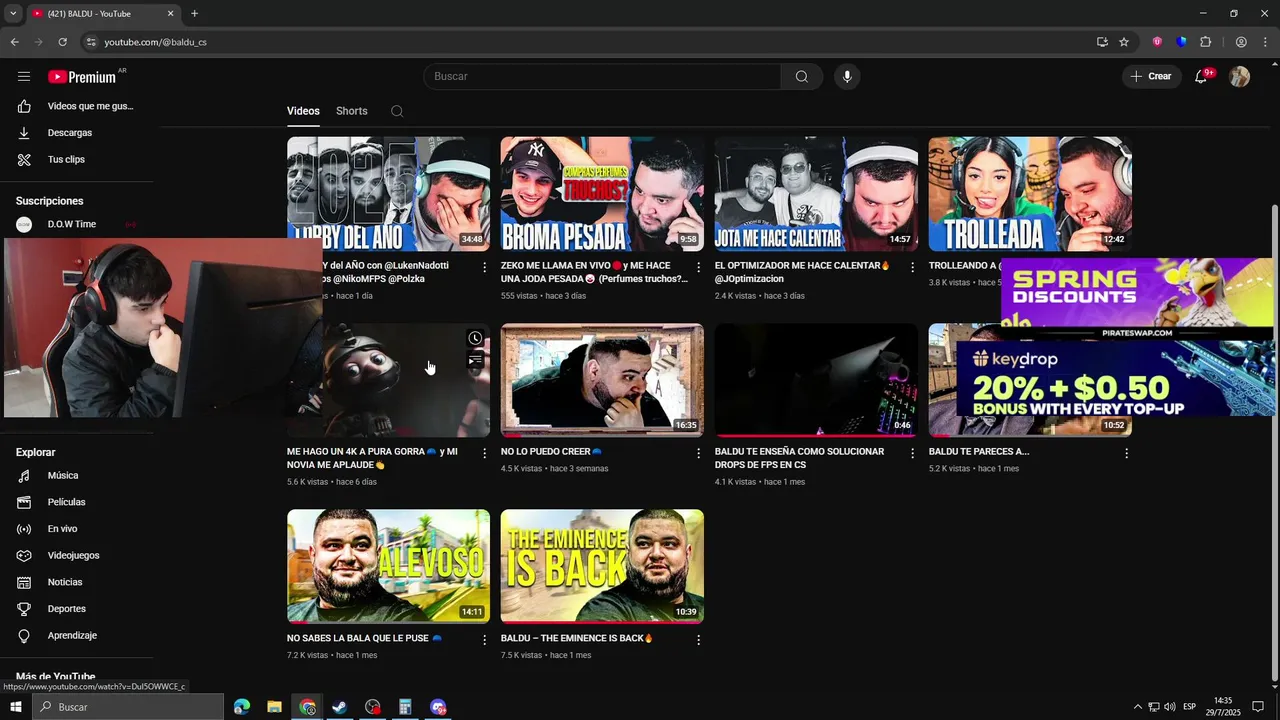Open the Discord taskbar icon
1280x720 pixels.
click(x=438, y=707)
